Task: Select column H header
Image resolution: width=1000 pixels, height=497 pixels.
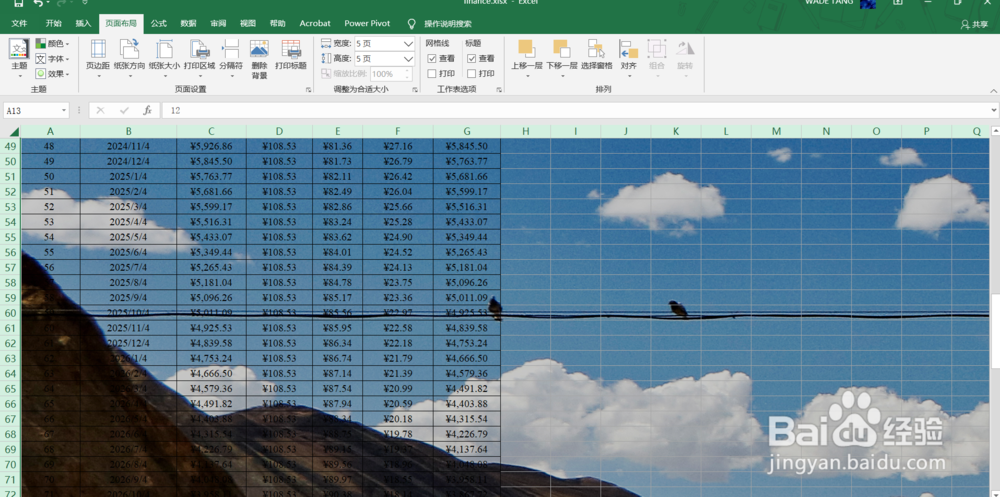Action: coord(526,131)
